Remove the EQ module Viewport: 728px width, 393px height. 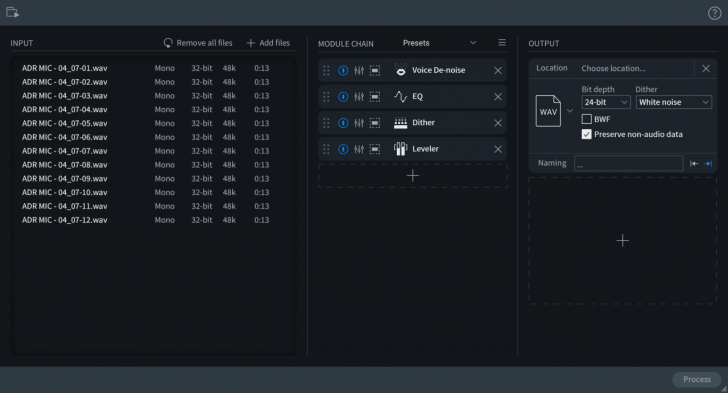(x=498, y=97)
